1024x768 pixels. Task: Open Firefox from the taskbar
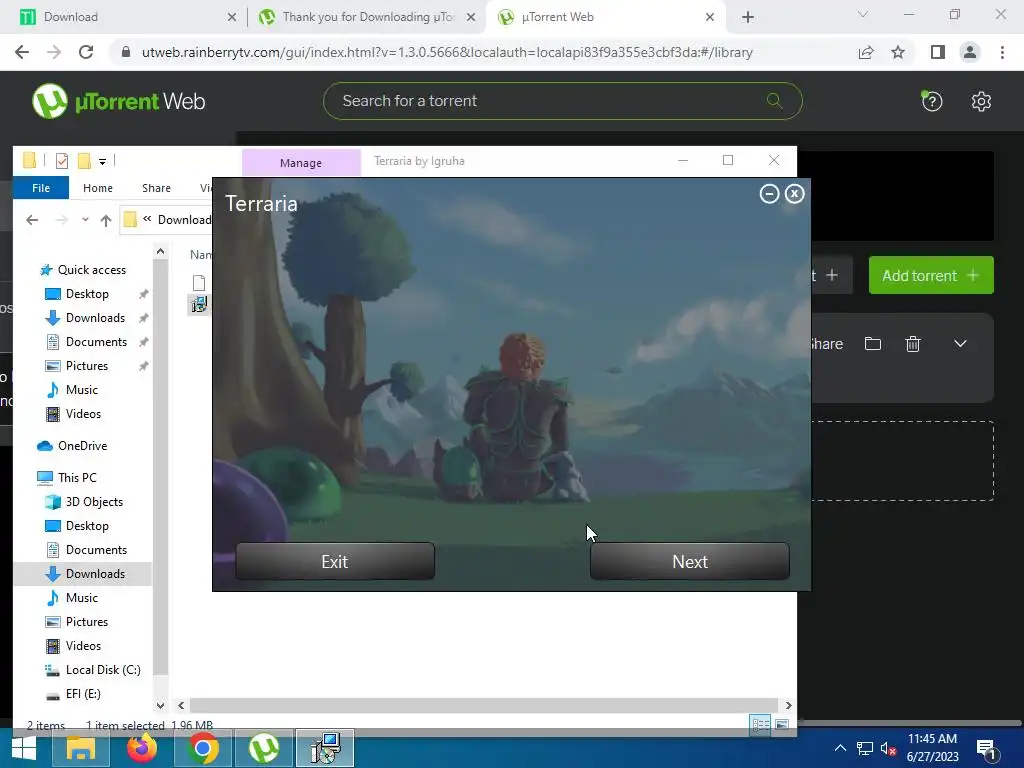pyautogui.click(x=142, y=748)
